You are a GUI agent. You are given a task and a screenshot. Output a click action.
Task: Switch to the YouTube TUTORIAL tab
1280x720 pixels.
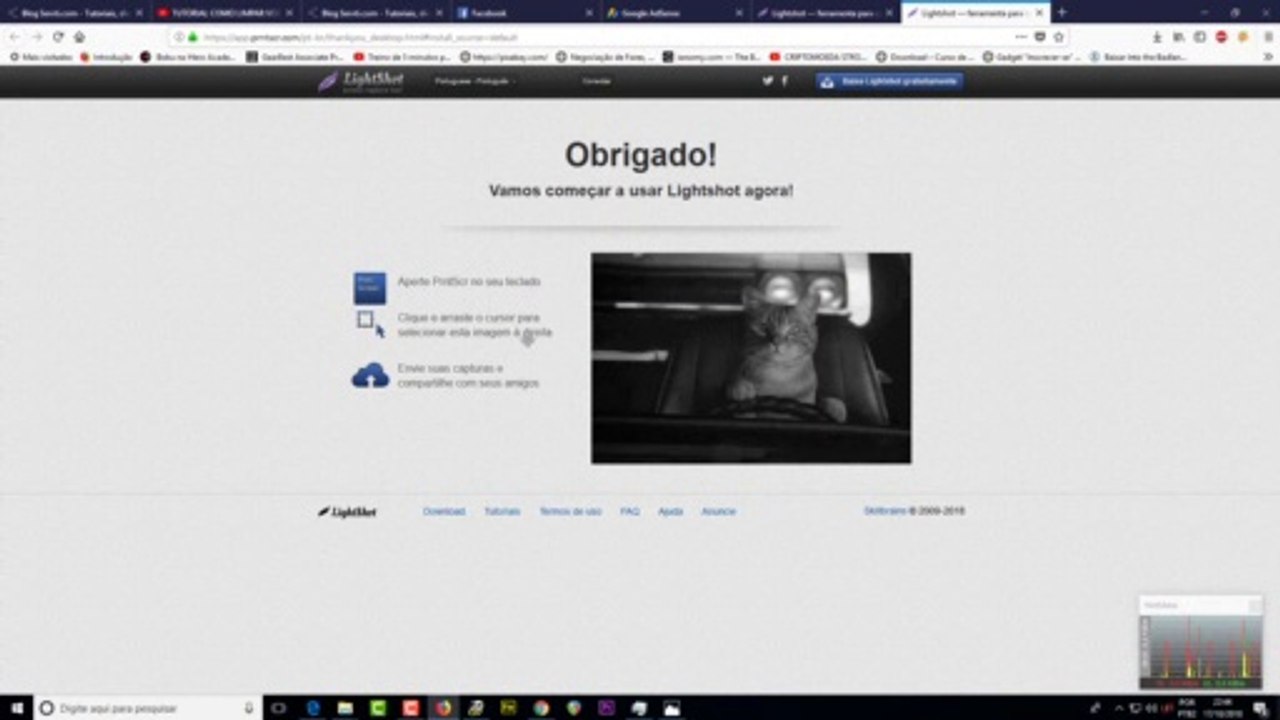225,13
